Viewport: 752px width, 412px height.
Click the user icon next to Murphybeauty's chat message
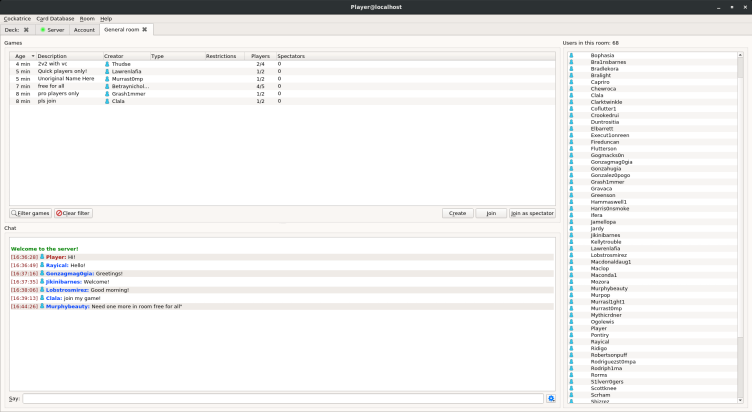pyautogui.click(x=42, y=306)
